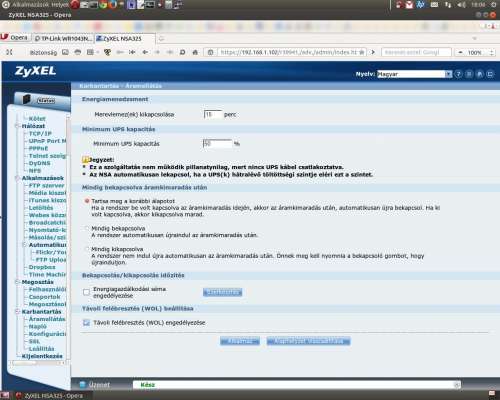Click the Opera panel toggle icon at far left
500x400 pixels.
click(x=9, y=52)
